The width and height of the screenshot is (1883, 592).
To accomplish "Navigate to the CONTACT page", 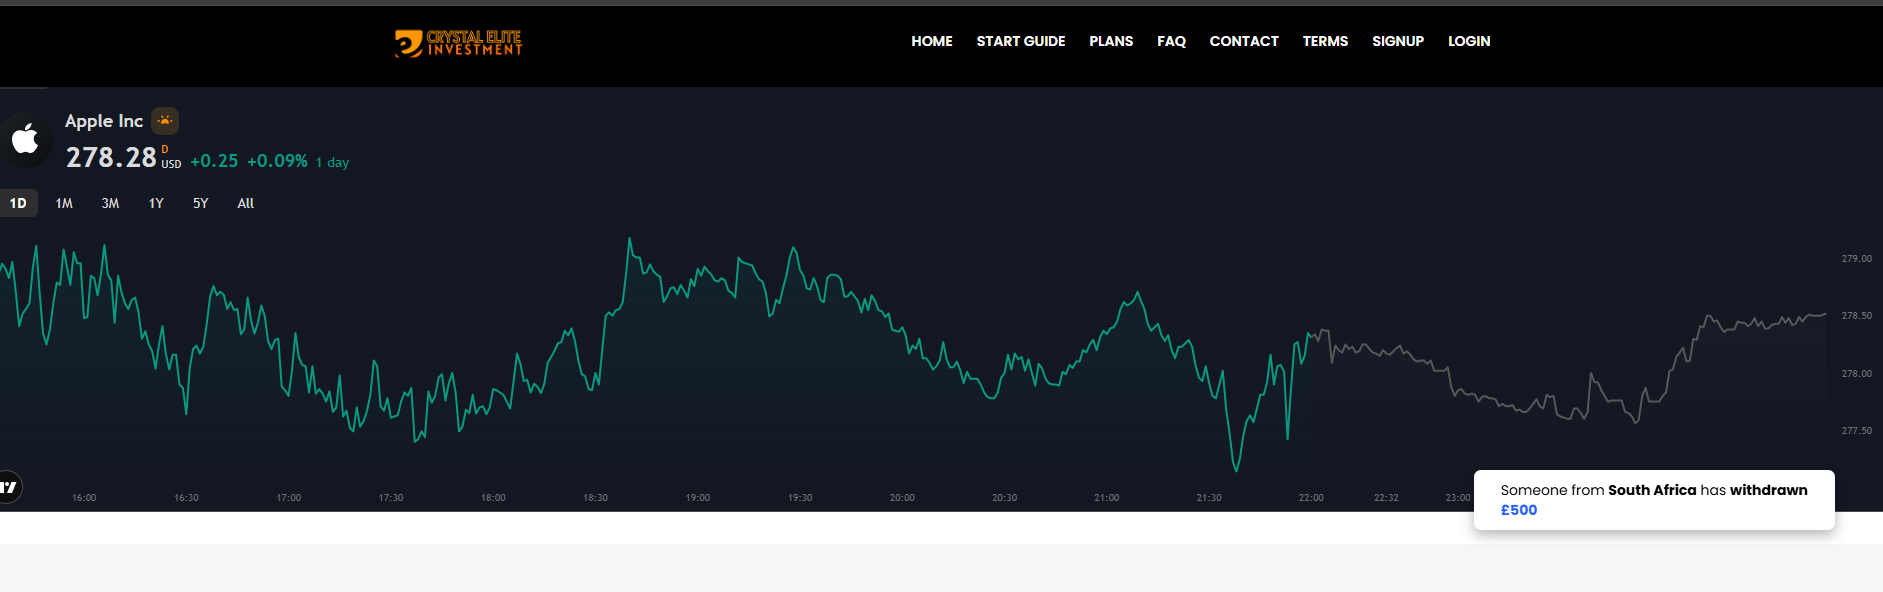I will (1243, 41).
